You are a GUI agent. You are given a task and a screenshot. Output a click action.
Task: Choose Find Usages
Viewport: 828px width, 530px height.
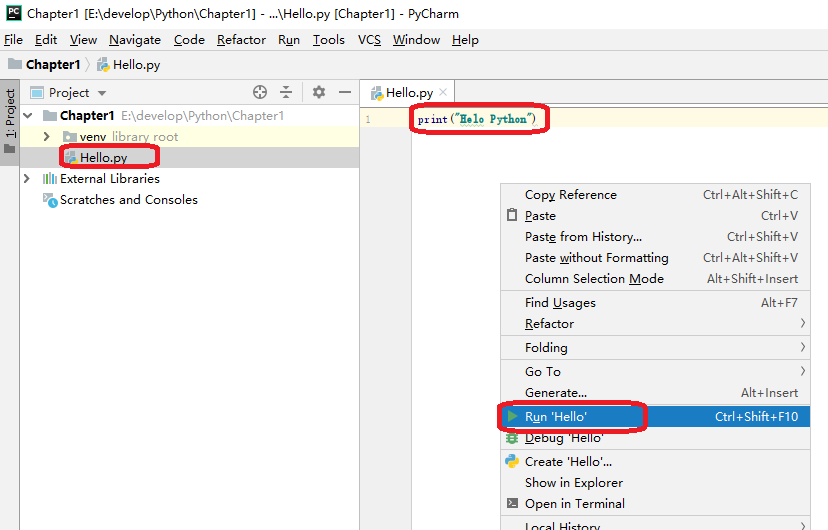655,302
